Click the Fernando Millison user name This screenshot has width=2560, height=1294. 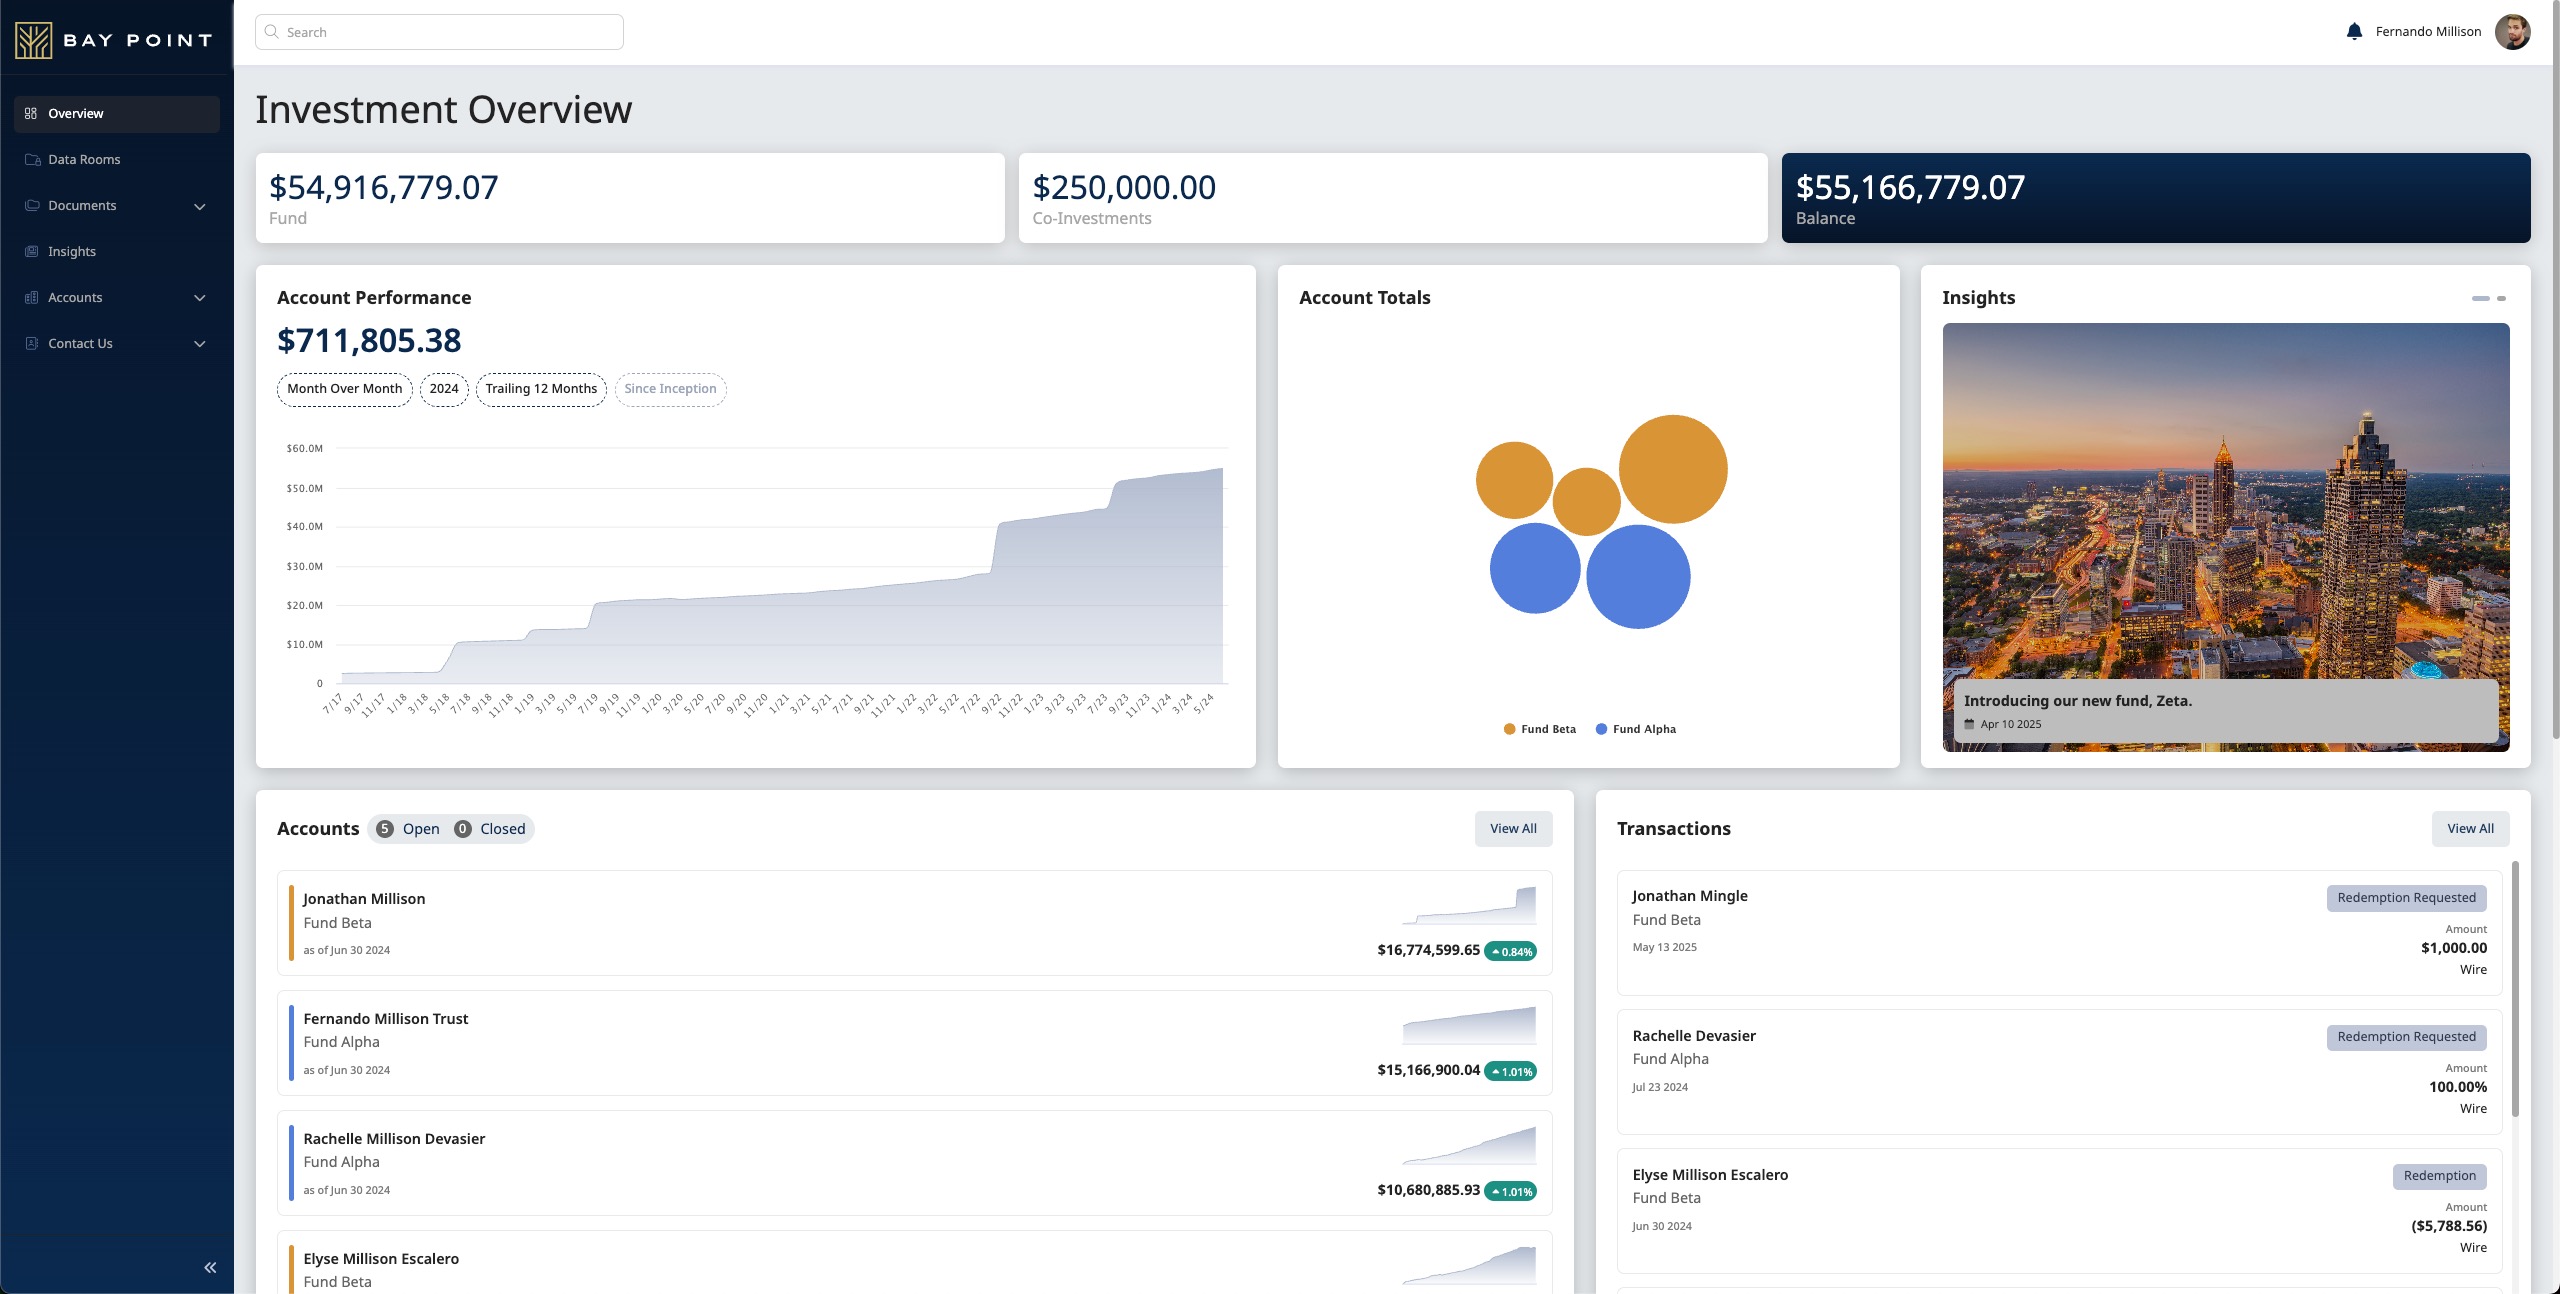click(2428, 32)
